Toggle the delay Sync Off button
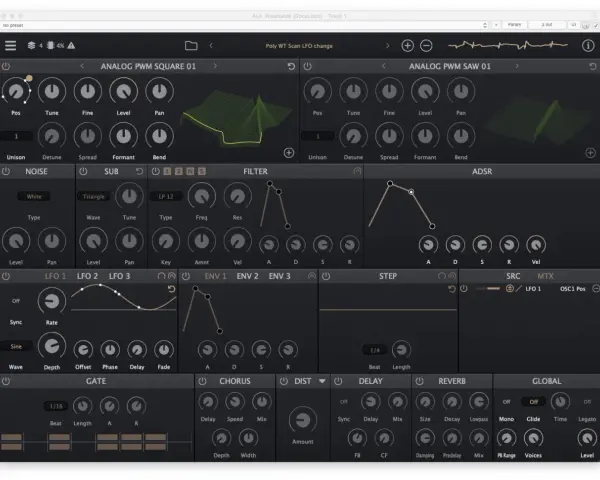Image resolution: width=600 pixels, height=480 pixels. (344, 402)
